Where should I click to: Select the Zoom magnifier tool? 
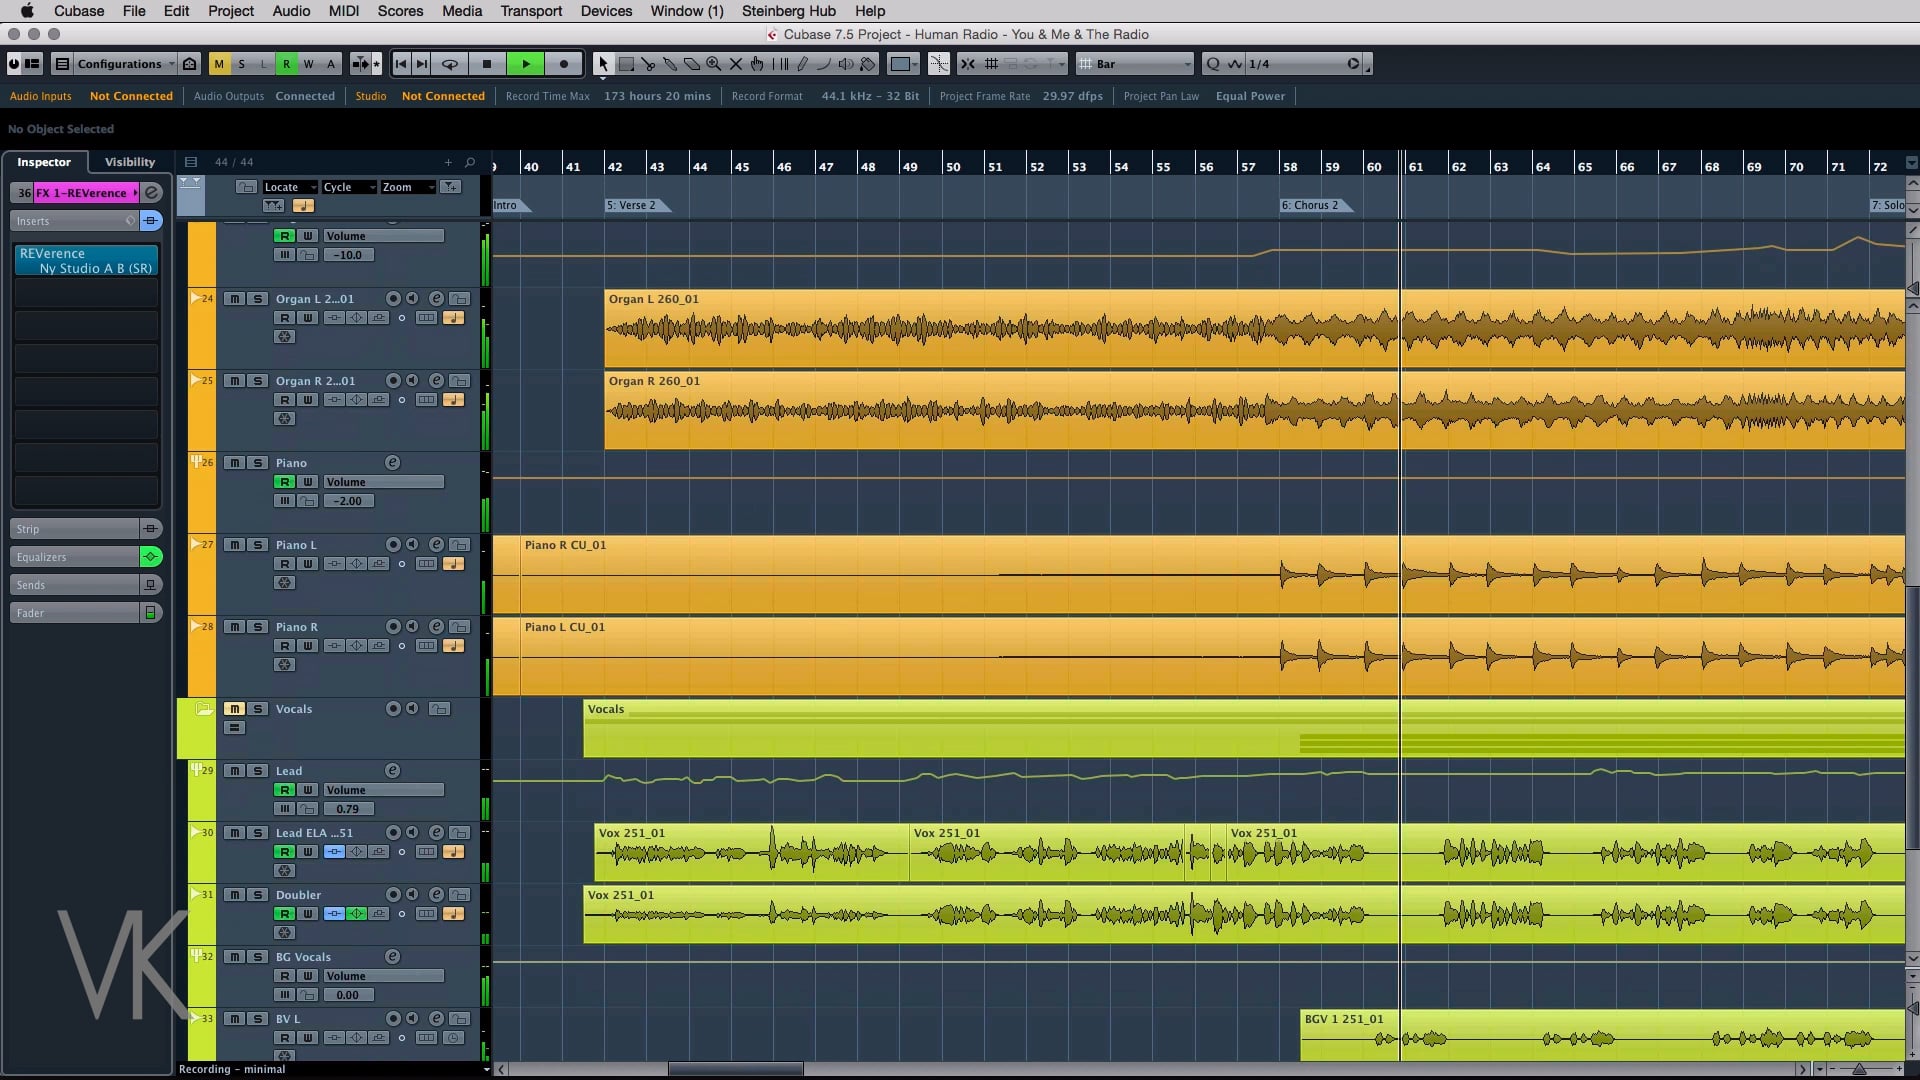coord(714,64)
